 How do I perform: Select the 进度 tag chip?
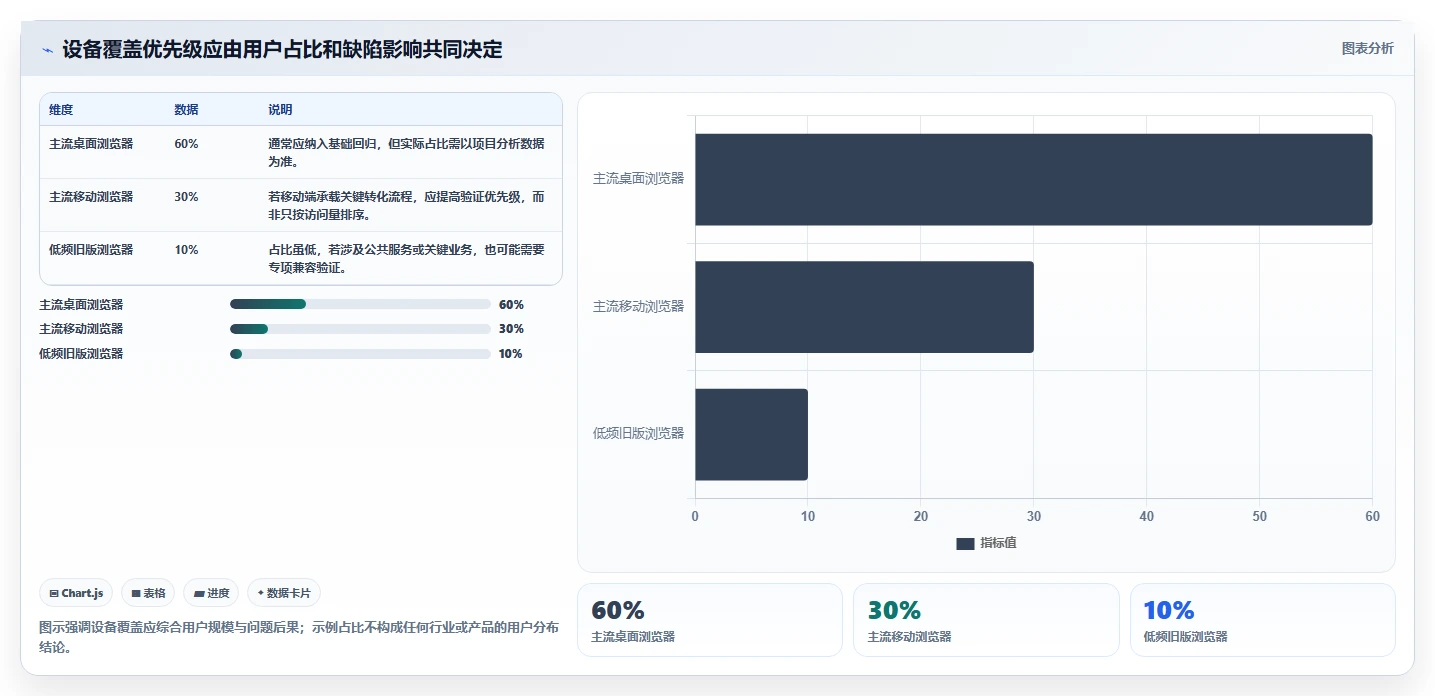(211, 593)
